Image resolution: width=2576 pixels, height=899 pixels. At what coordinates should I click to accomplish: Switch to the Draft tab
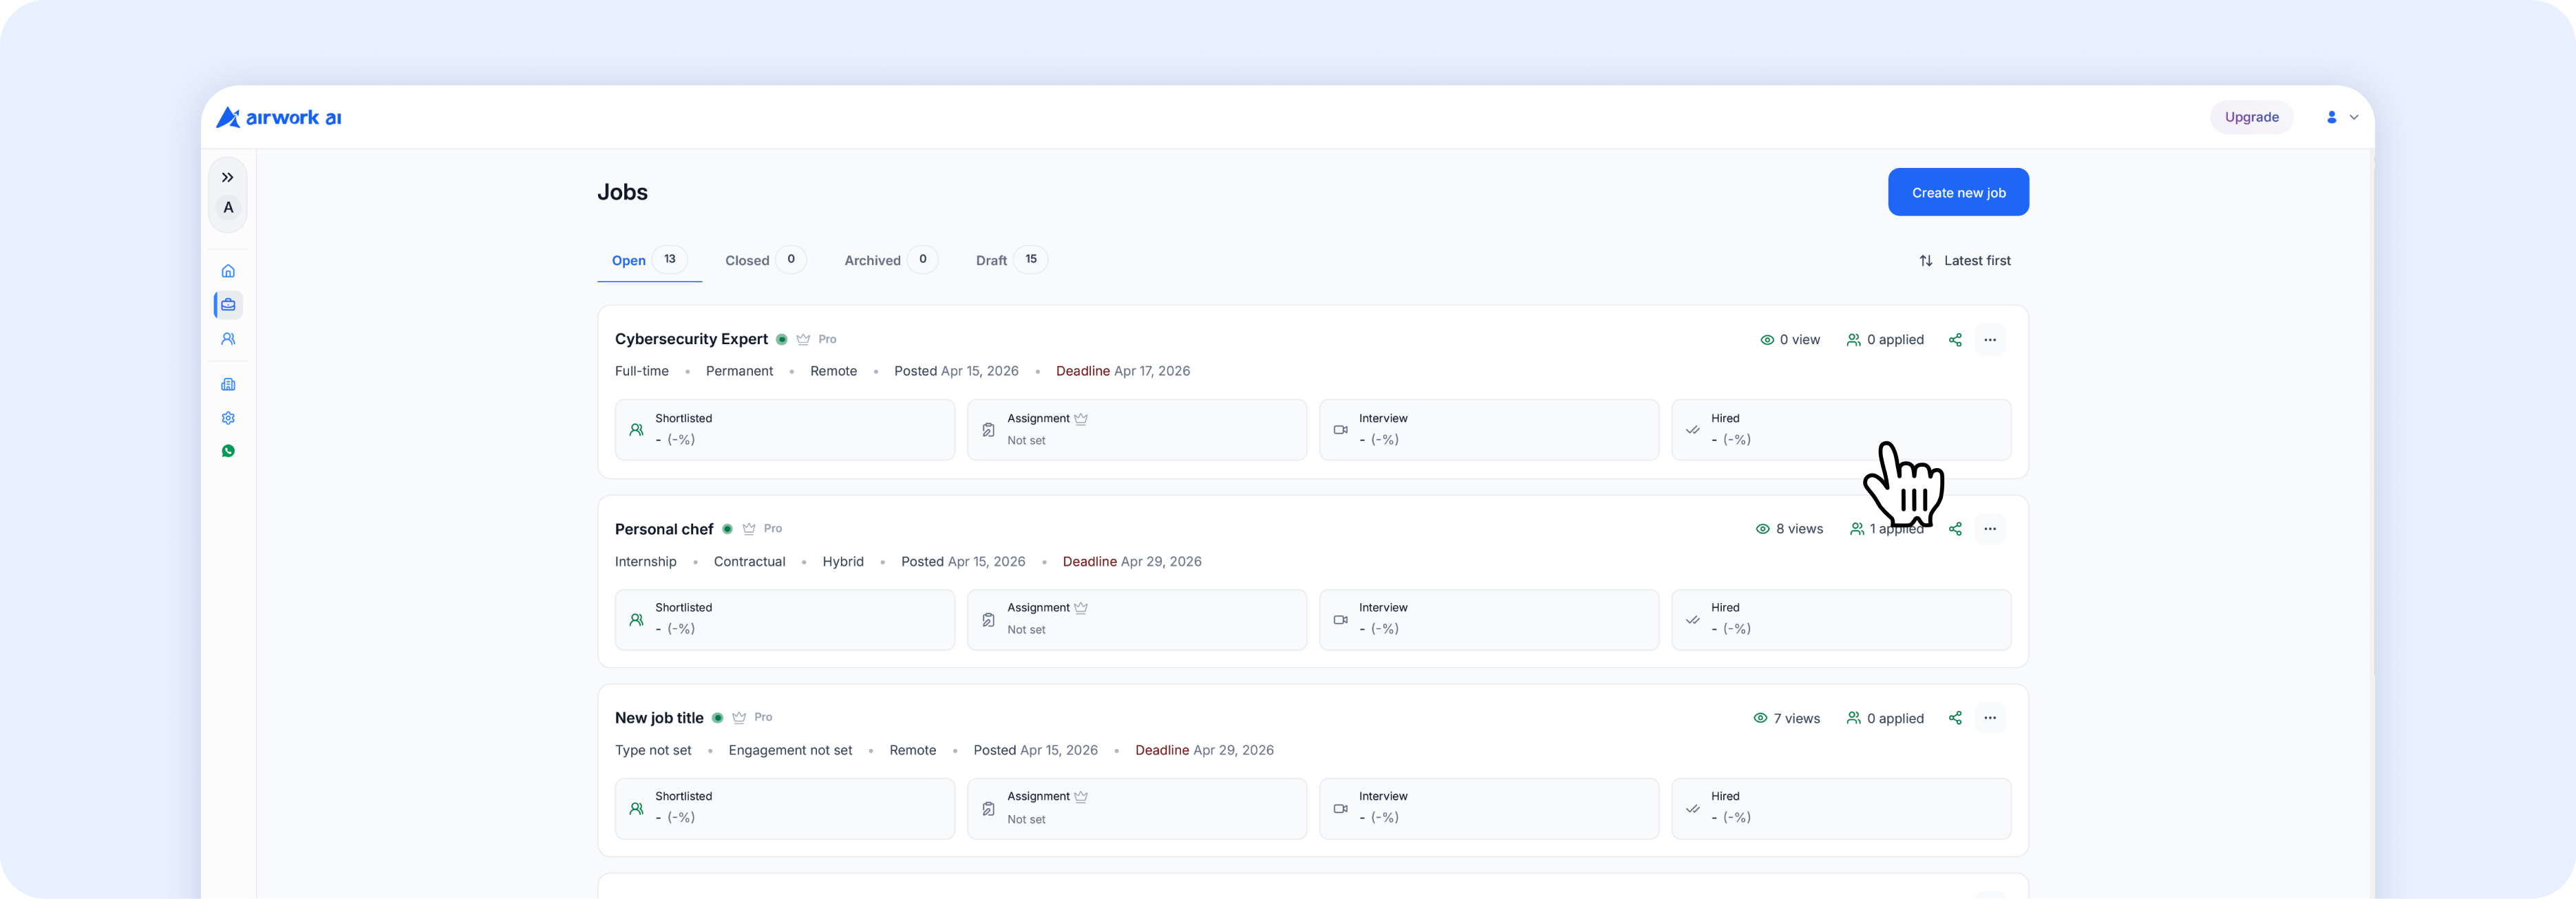tap(1011, 260)
